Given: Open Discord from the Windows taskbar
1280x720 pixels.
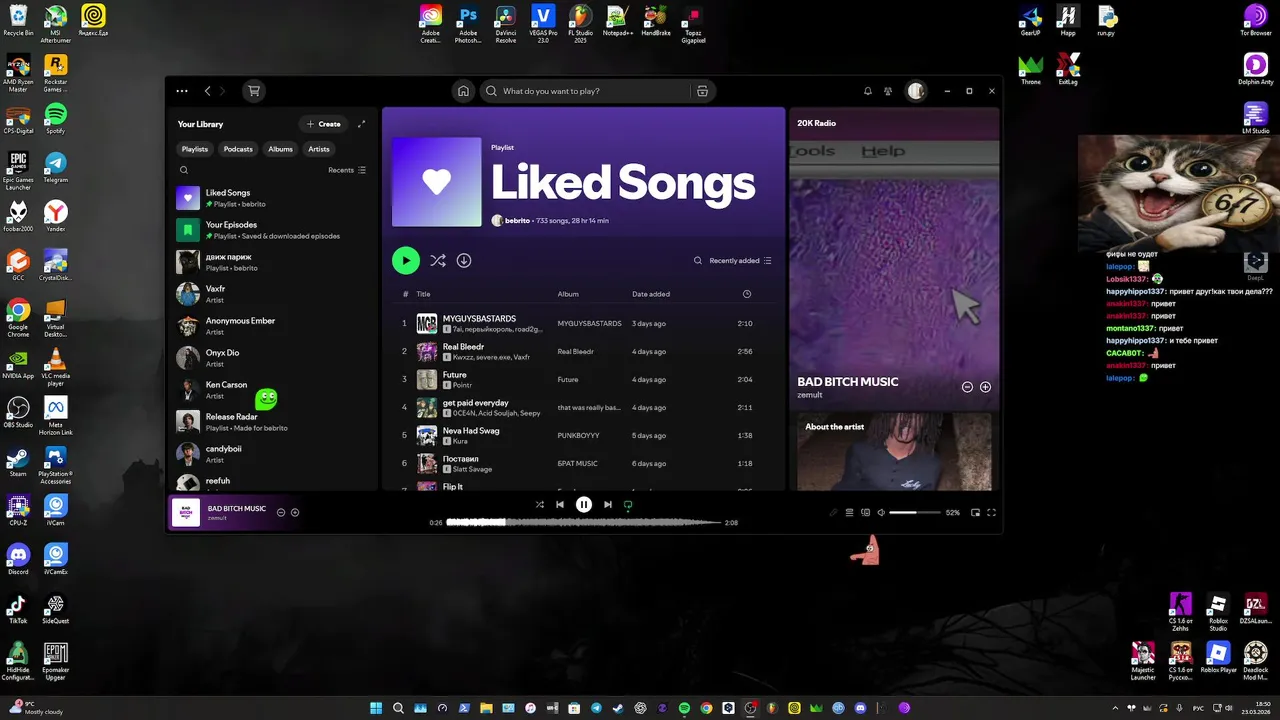Looking at the screenshot, I should pyautogui.click(x=860, y=708).
